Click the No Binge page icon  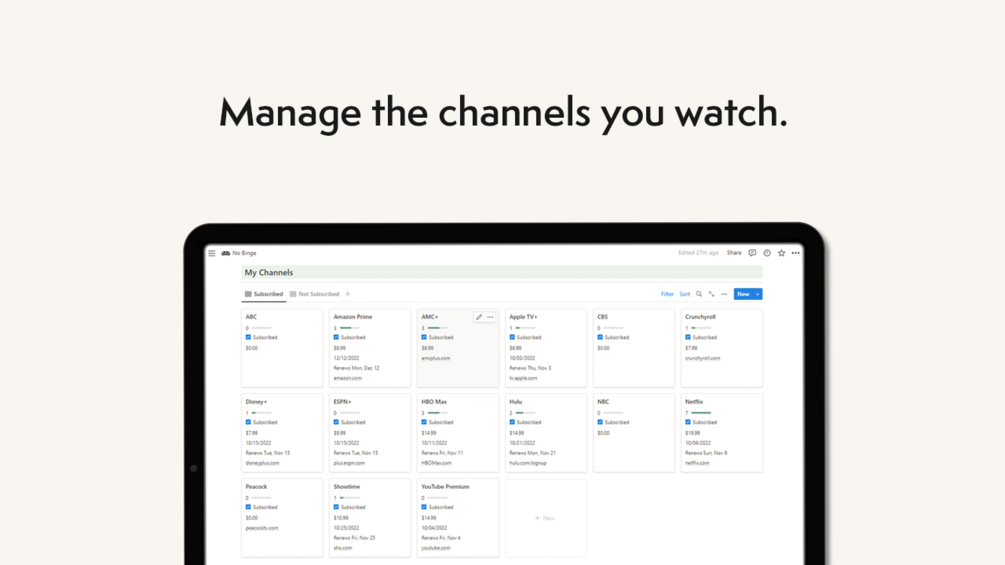pos(226,253)
